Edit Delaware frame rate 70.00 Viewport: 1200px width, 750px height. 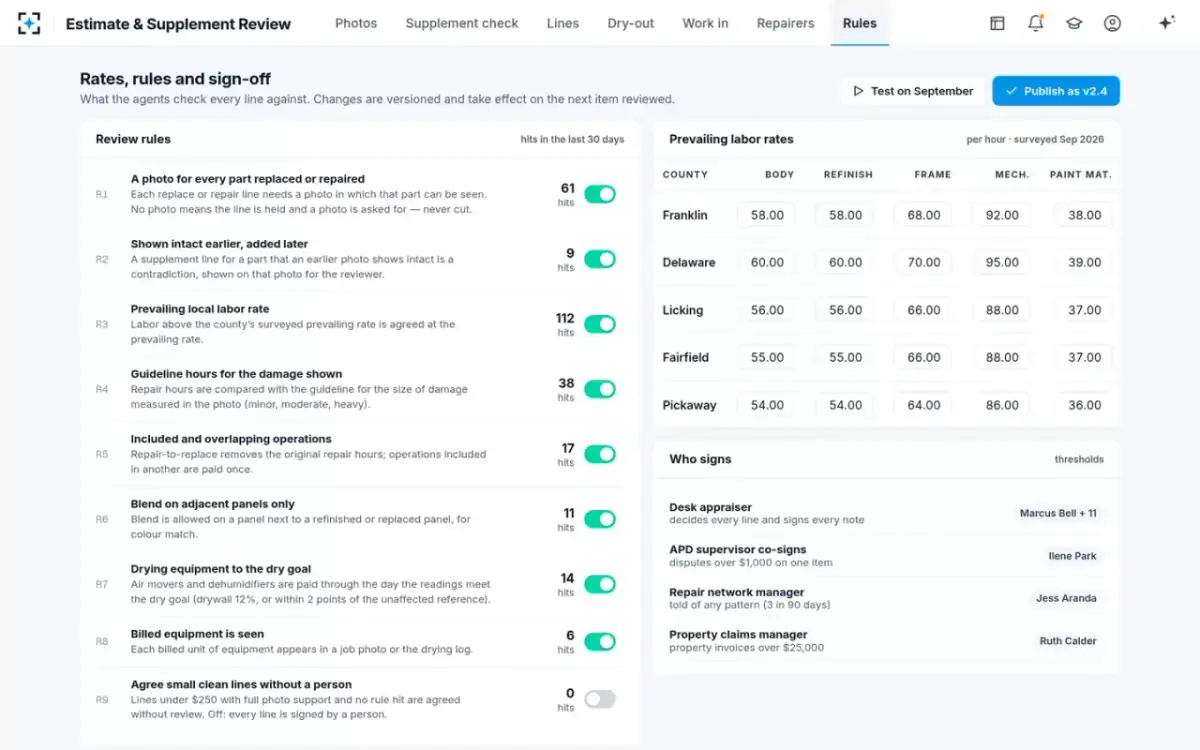coord(924,262)
